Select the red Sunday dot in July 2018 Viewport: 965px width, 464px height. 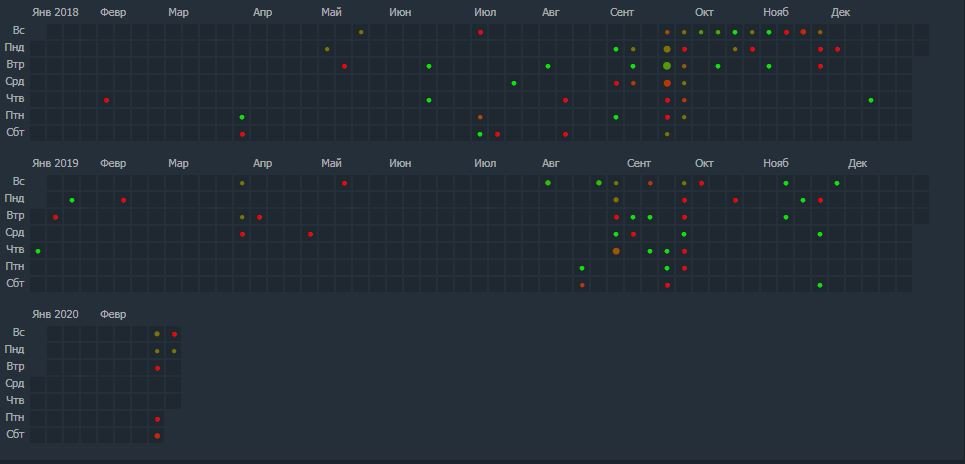tap(480, 32)
